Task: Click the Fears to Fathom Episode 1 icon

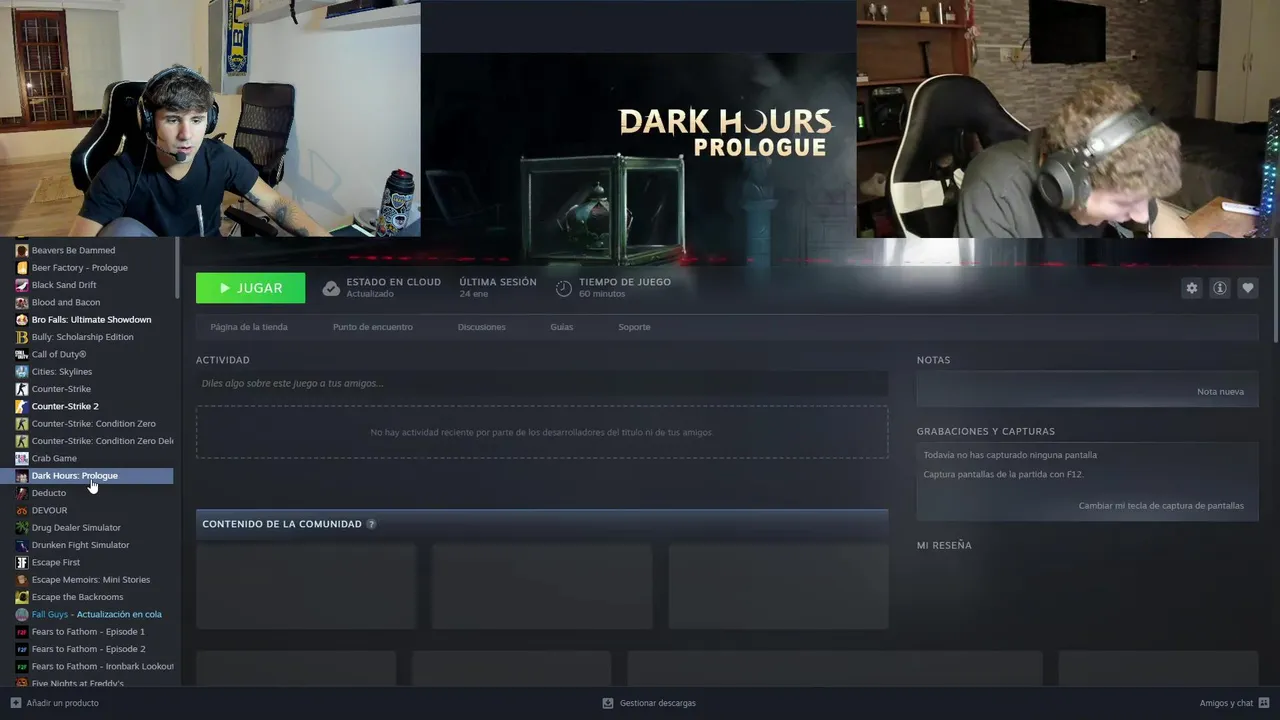Action: 22,632
